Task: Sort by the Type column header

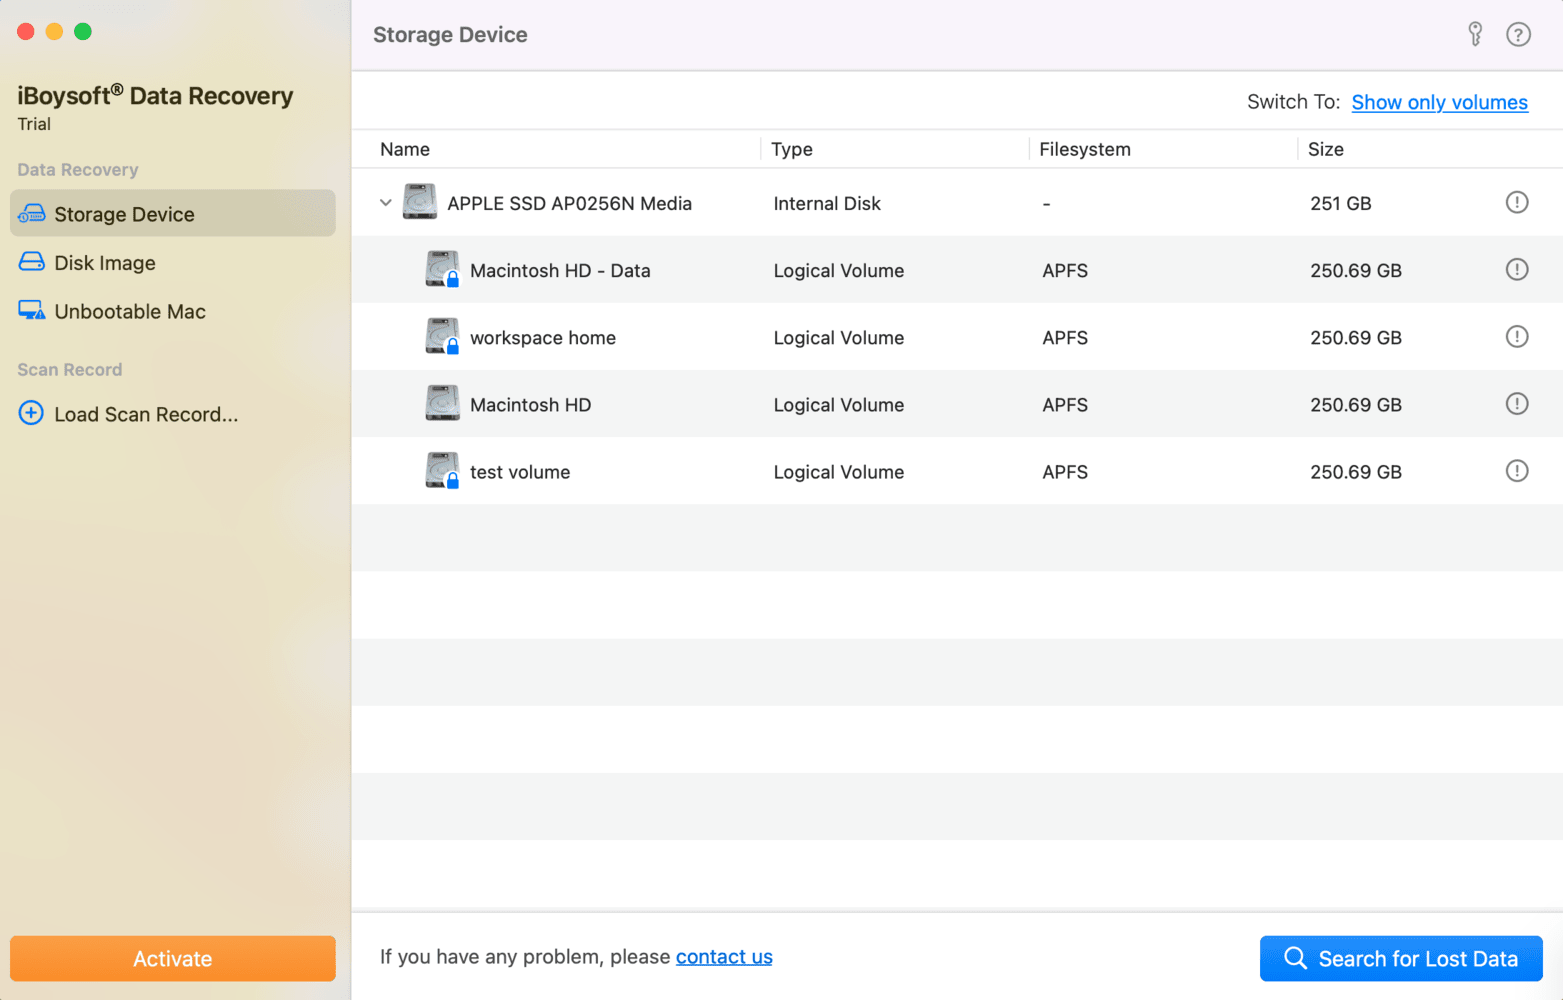Action: pos(792,149)
